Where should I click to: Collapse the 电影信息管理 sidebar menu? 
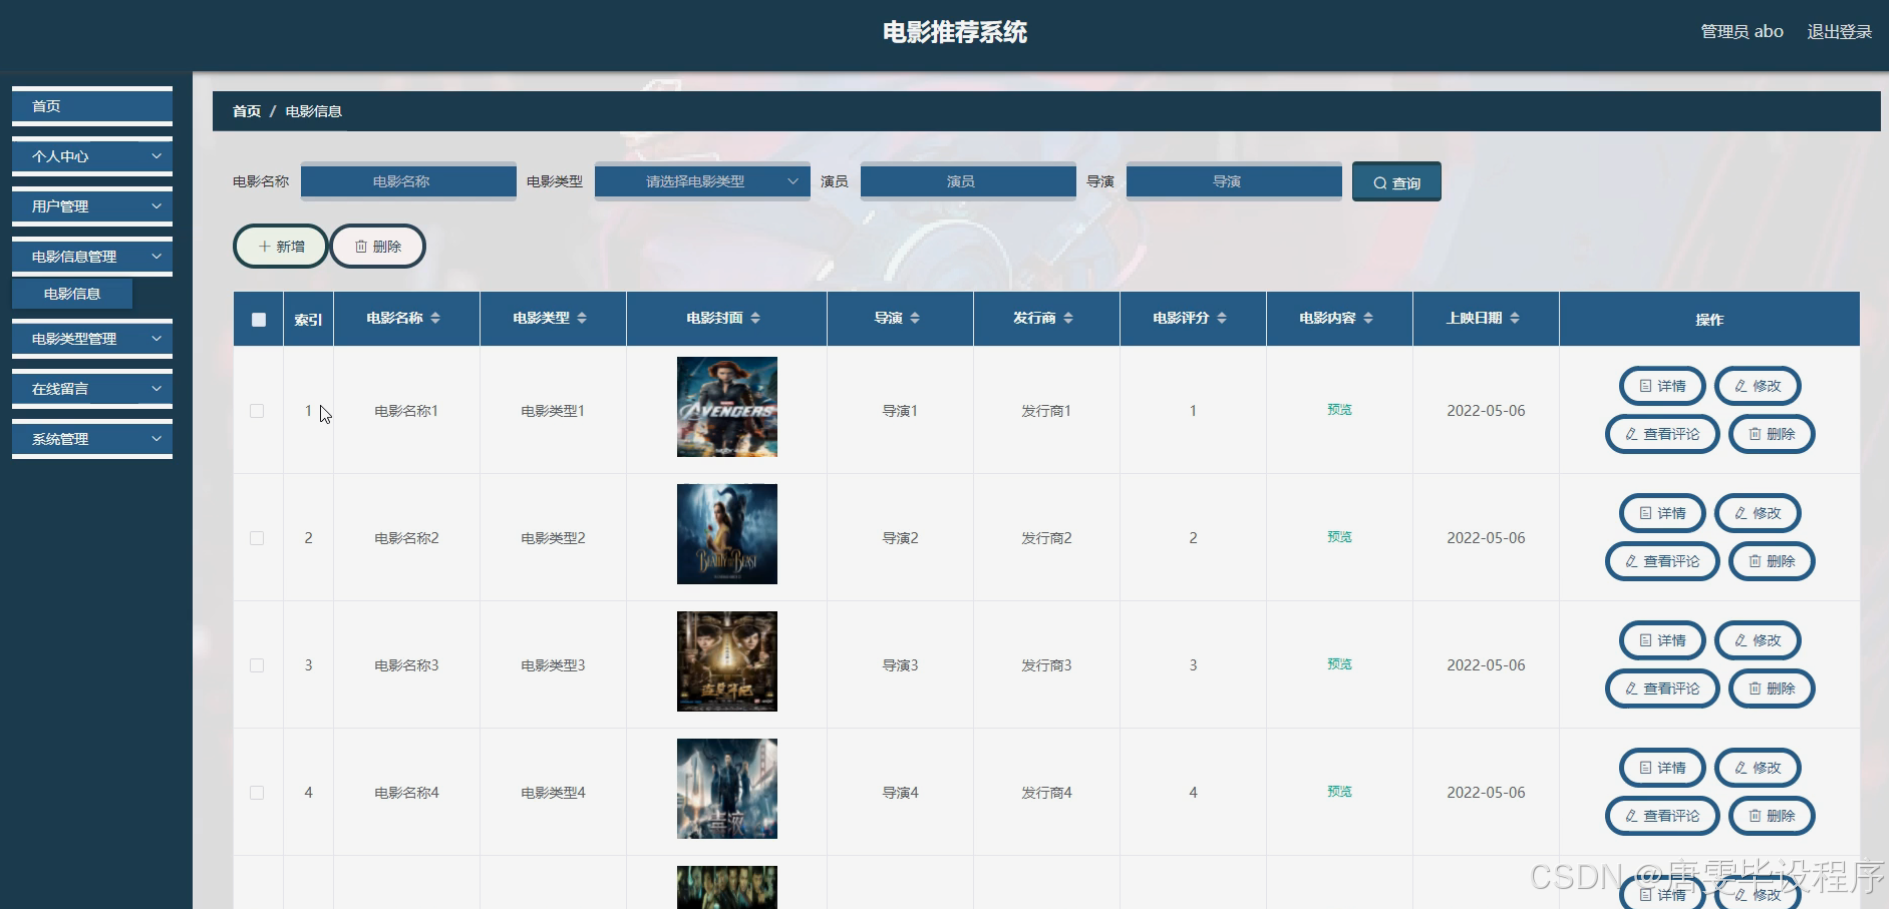click(x=92, y=256)
